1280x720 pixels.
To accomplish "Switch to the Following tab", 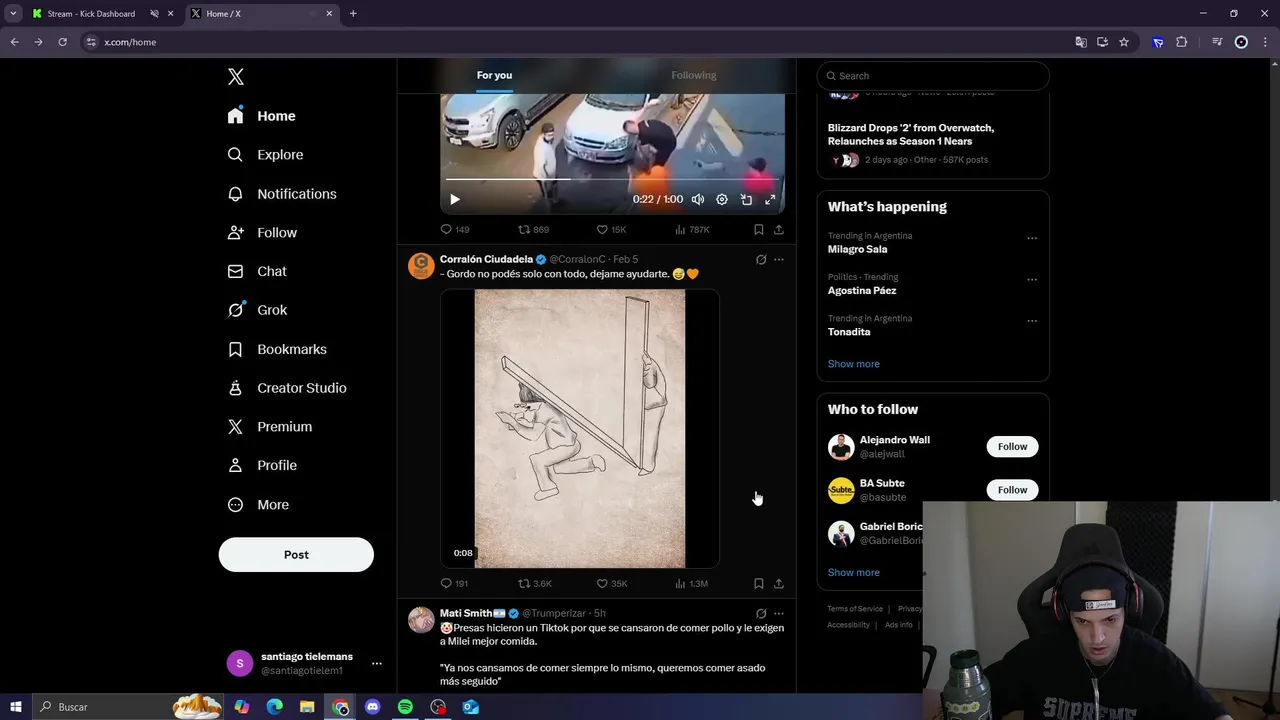I will (x=694, y=75).
